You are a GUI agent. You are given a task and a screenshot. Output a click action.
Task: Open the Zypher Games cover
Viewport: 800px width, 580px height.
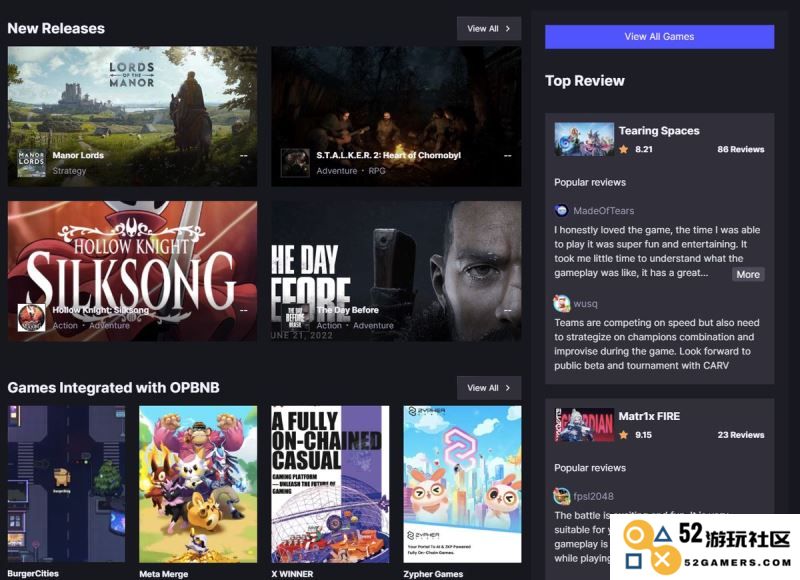pos(462,484)
